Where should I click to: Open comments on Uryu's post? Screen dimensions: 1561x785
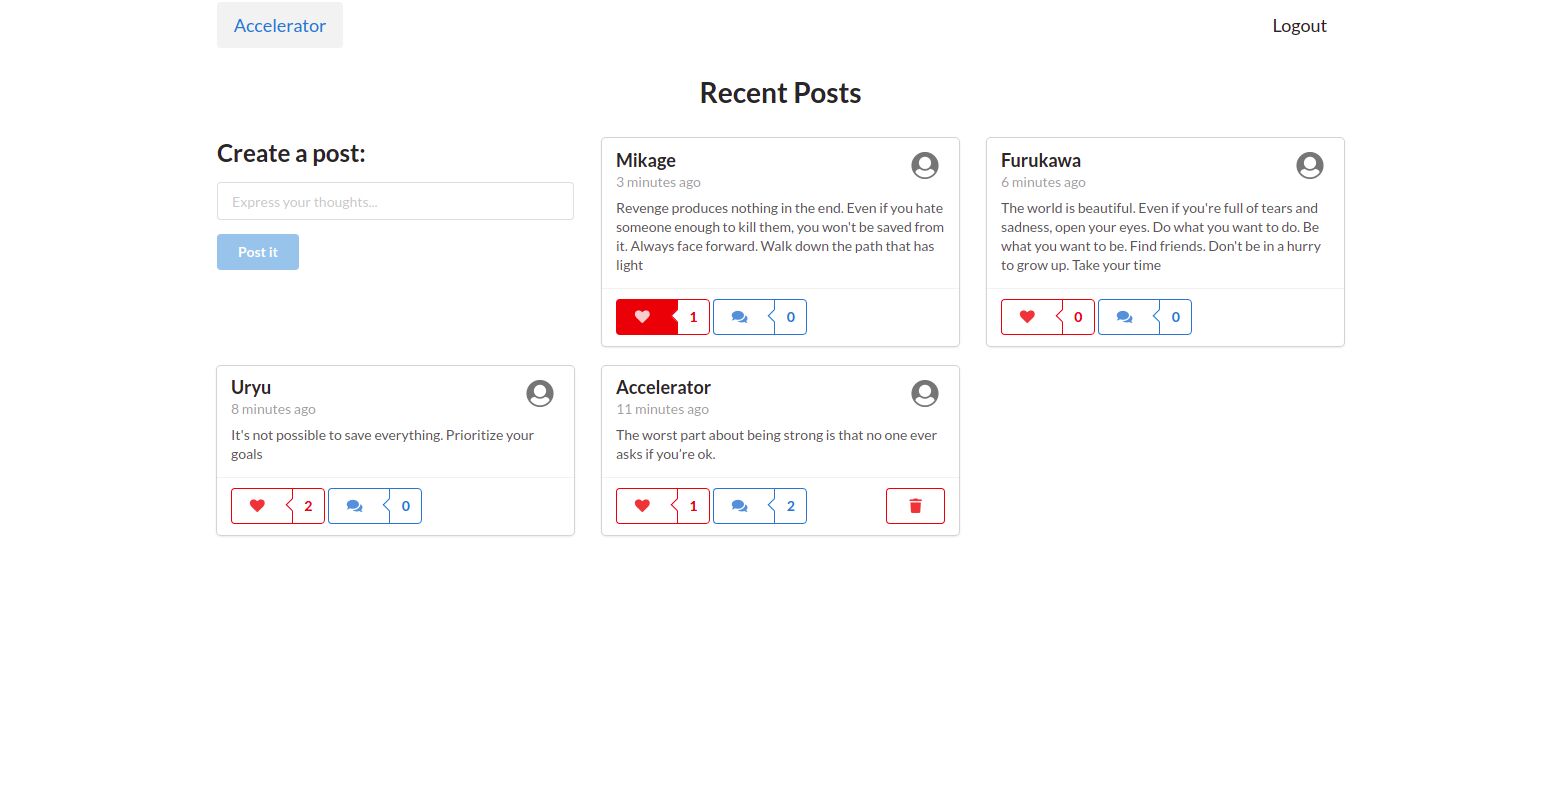pyautogui.click(x=355, y=506)
